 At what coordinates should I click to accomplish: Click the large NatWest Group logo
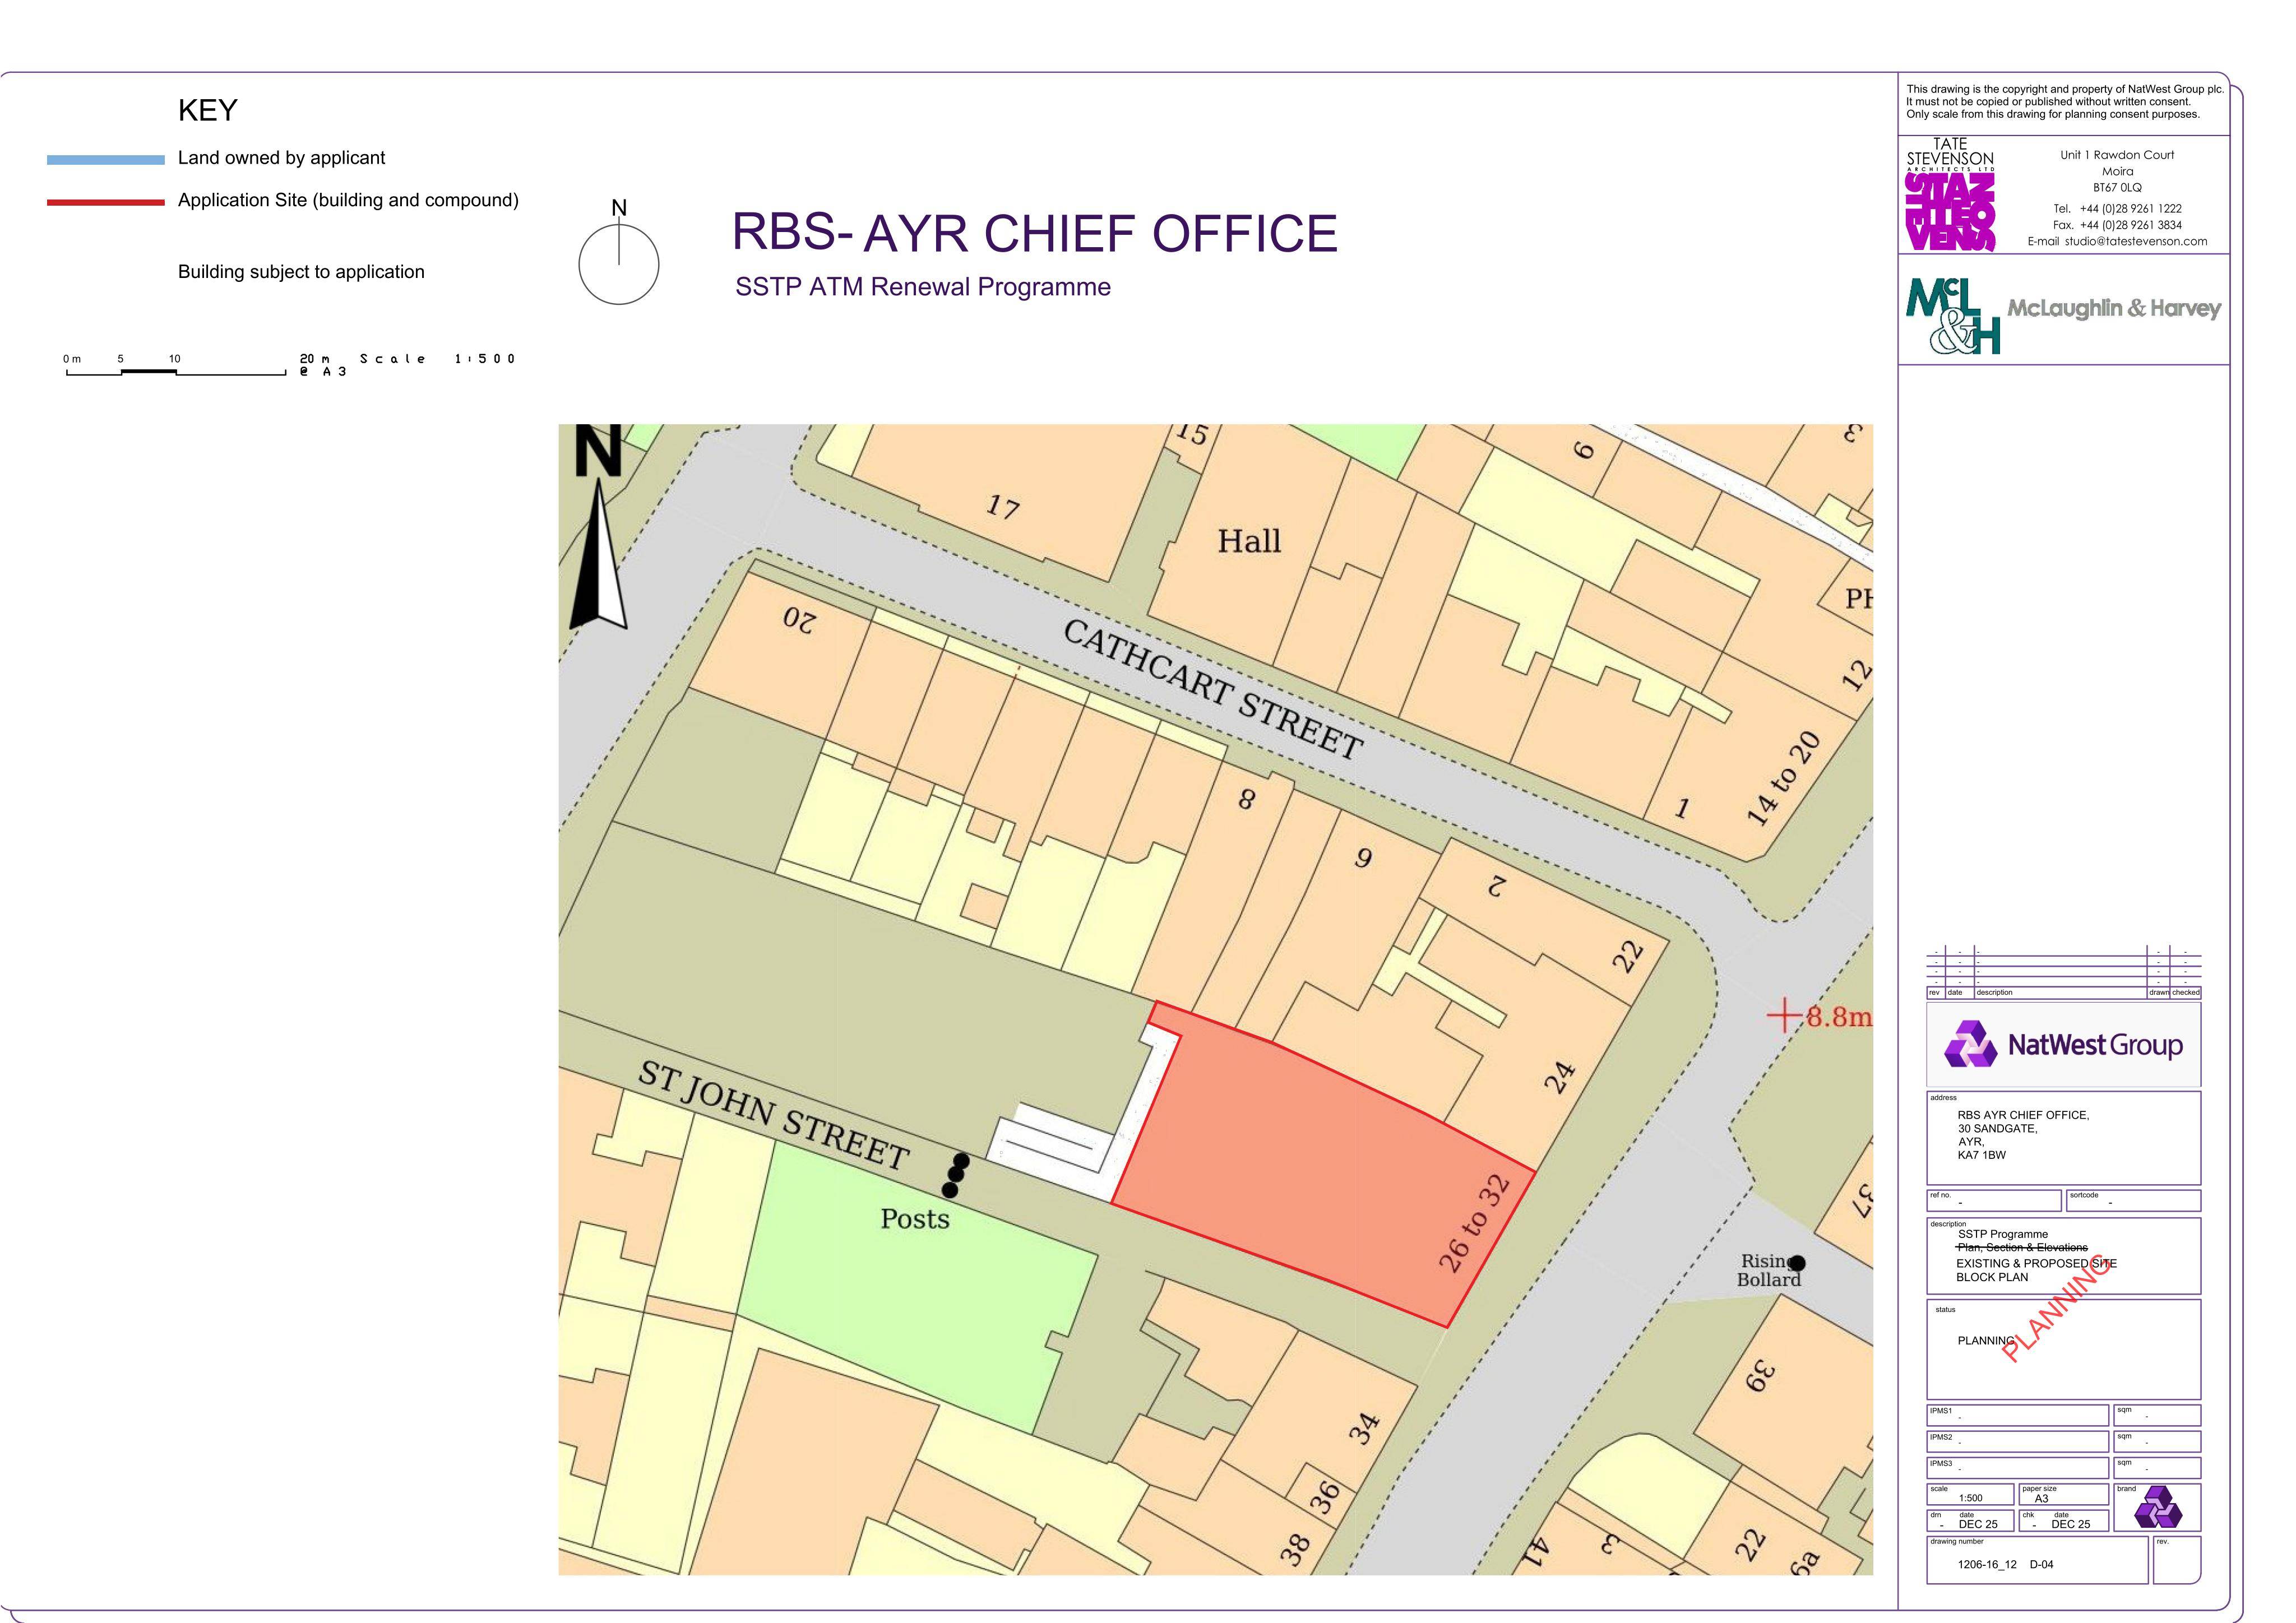coord(2063,1045)
